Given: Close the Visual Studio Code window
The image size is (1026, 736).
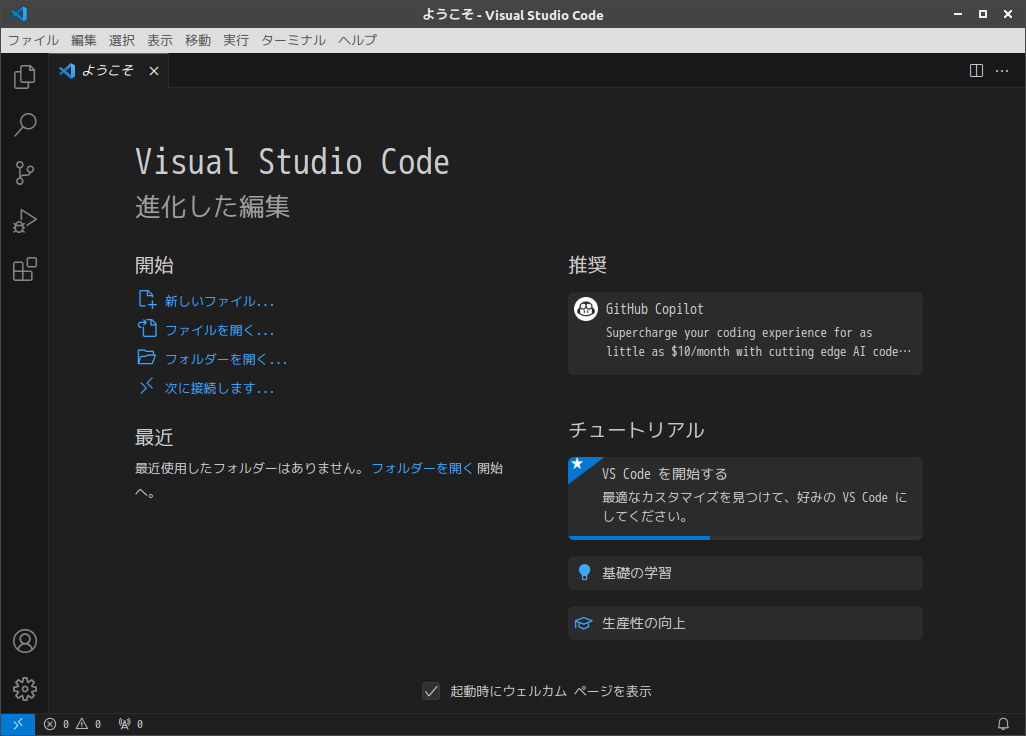Looking at the screenshot, I should (x=1008, y=14).
